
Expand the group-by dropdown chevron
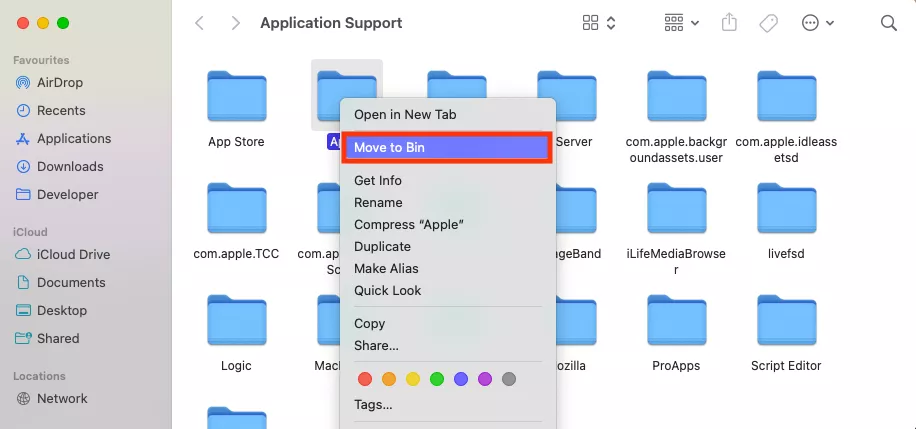tap(695, 23)
